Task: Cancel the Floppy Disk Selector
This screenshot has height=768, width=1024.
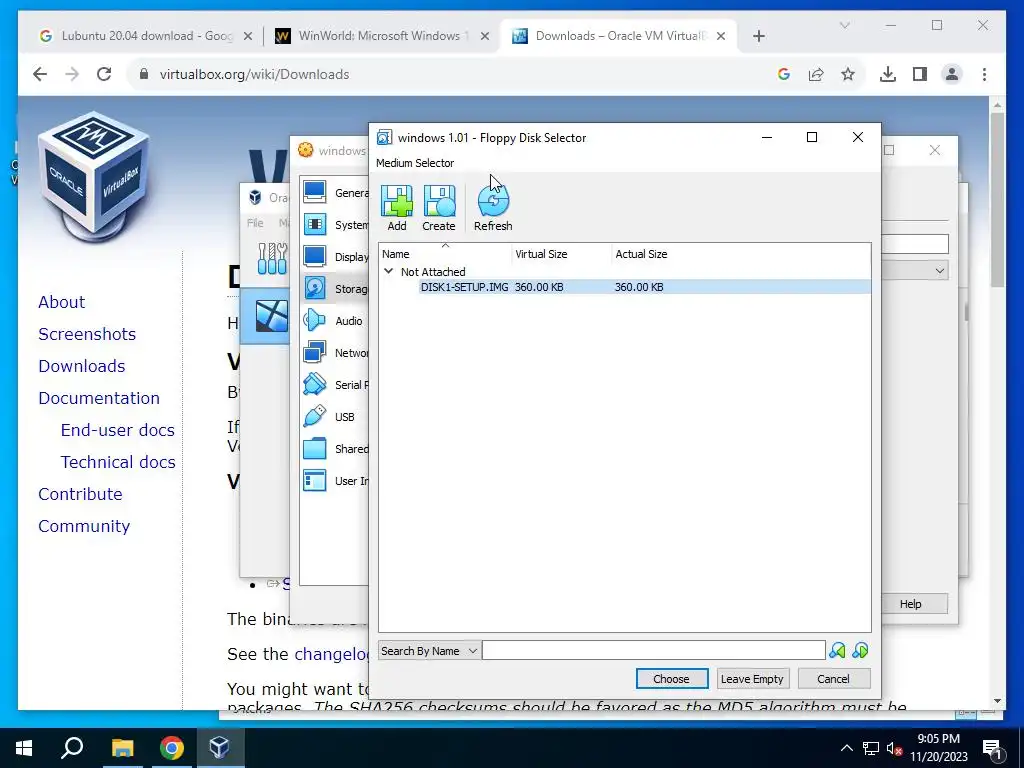Action: pyautogui.click(x=833, y=679)
